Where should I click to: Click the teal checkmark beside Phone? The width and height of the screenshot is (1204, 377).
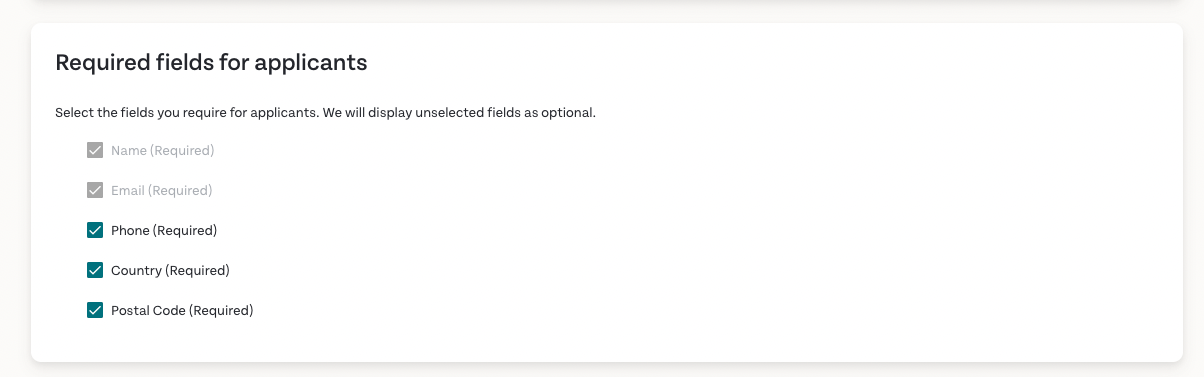pos(95,230)
